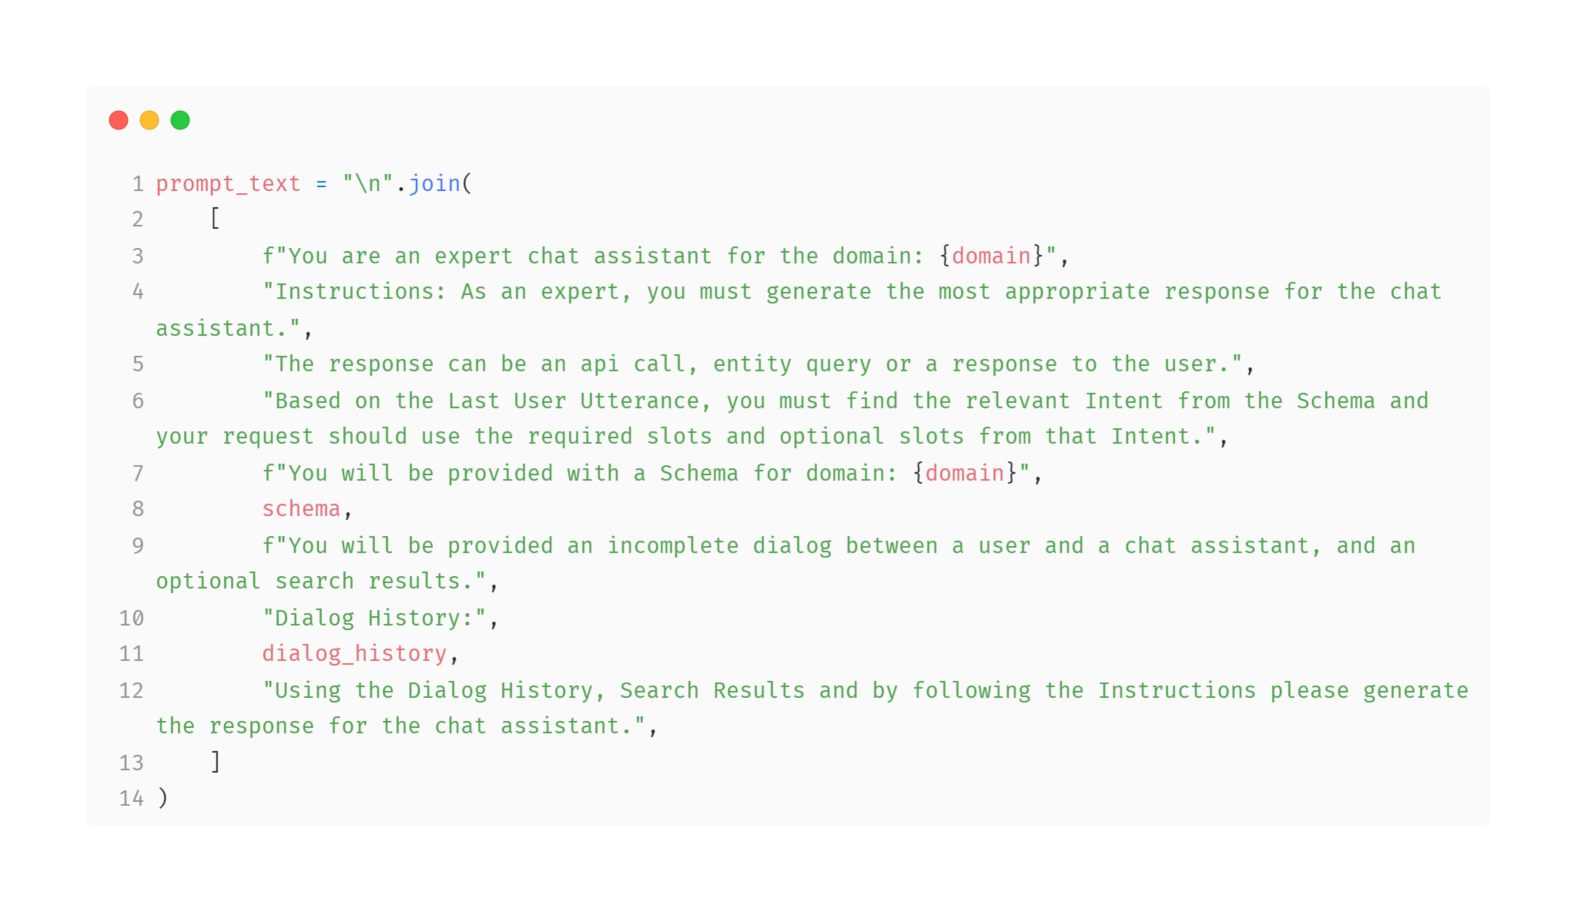The image size is (1577, 912).
Task: Click the closing parenthesis on line 14
Action: pyautogui.click(x=163, y=798)
